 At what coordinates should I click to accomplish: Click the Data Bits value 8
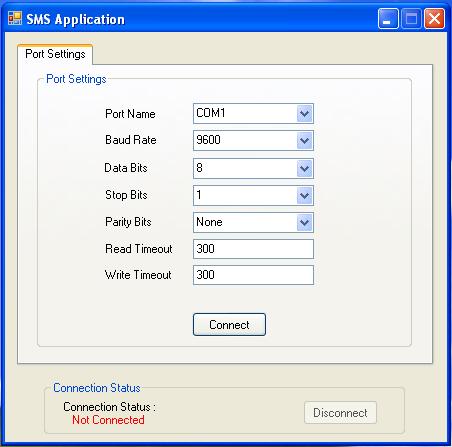click(x=199, y=168)
